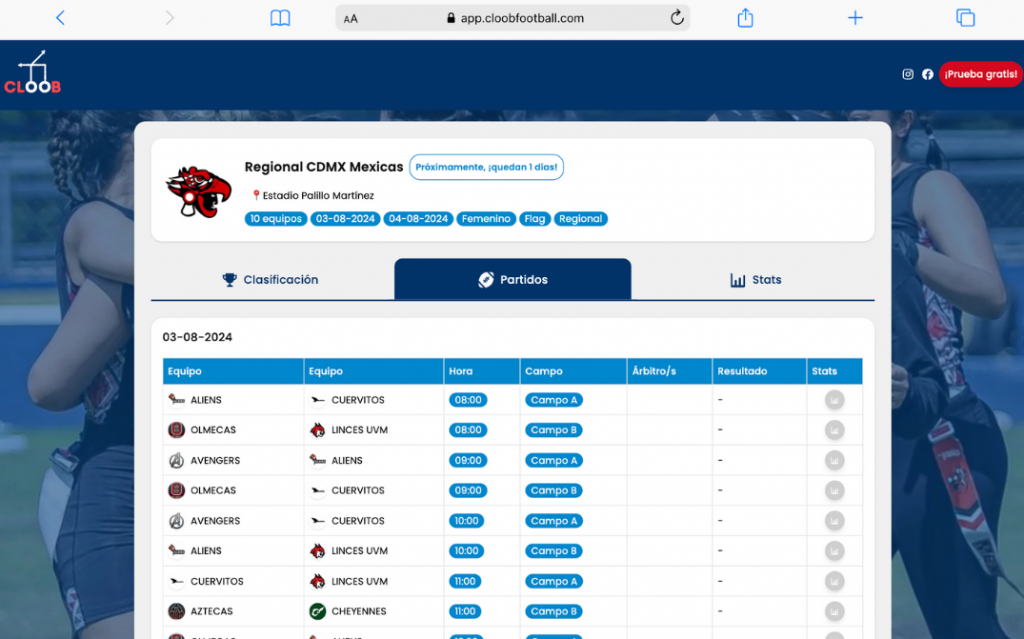Image resolution: width=1024 pixels, height=639 pixels.
Task: Tap the Safari back arrow
Action: (60, 18)
